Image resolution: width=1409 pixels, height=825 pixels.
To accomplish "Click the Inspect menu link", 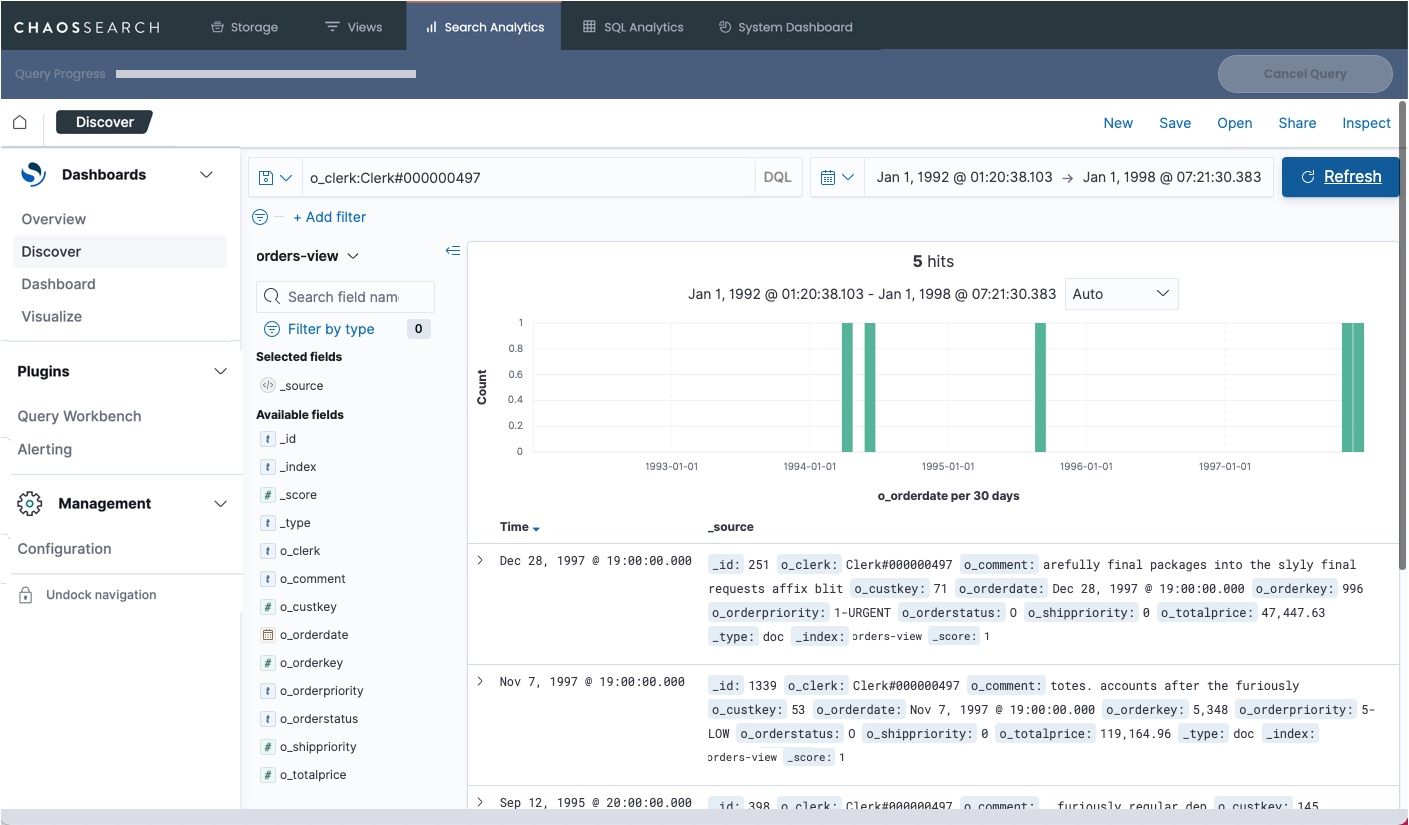I will coord(1366,123).
